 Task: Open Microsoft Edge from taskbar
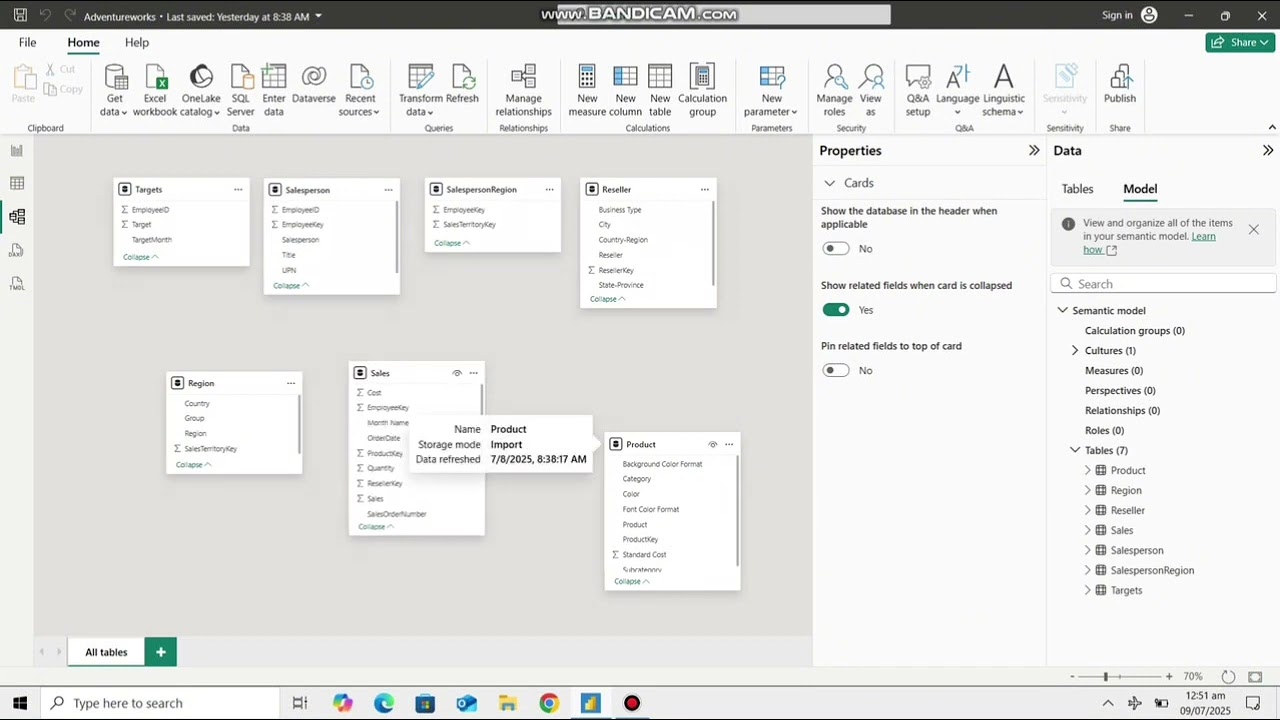(384, 703)
